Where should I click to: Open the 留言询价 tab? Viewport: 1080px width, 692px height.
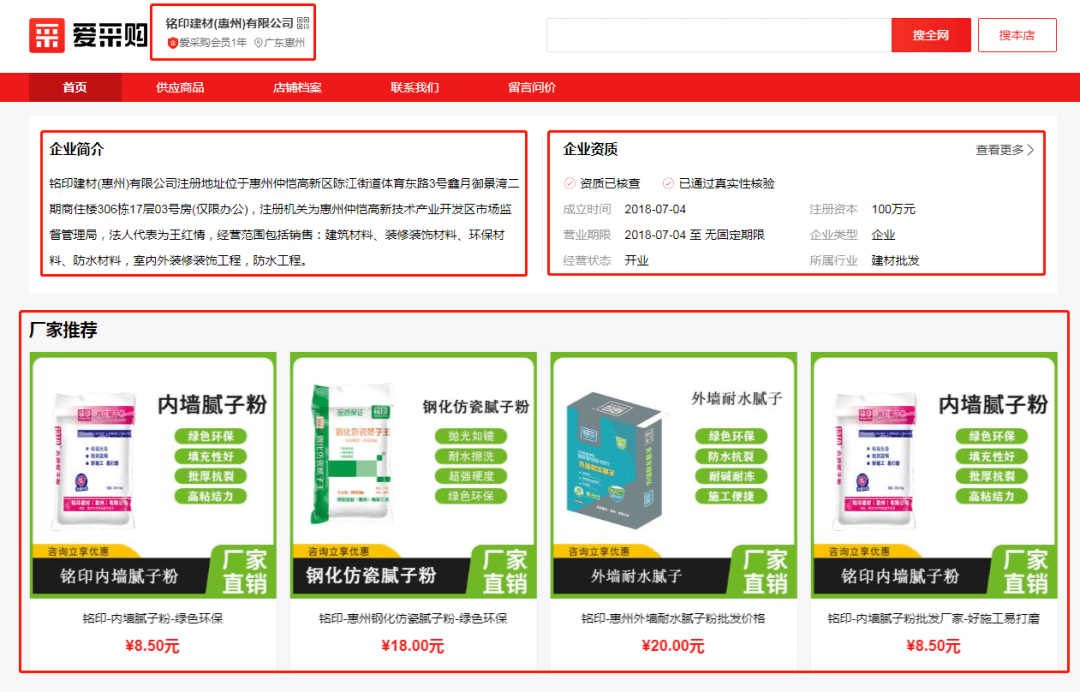[532, 87]
